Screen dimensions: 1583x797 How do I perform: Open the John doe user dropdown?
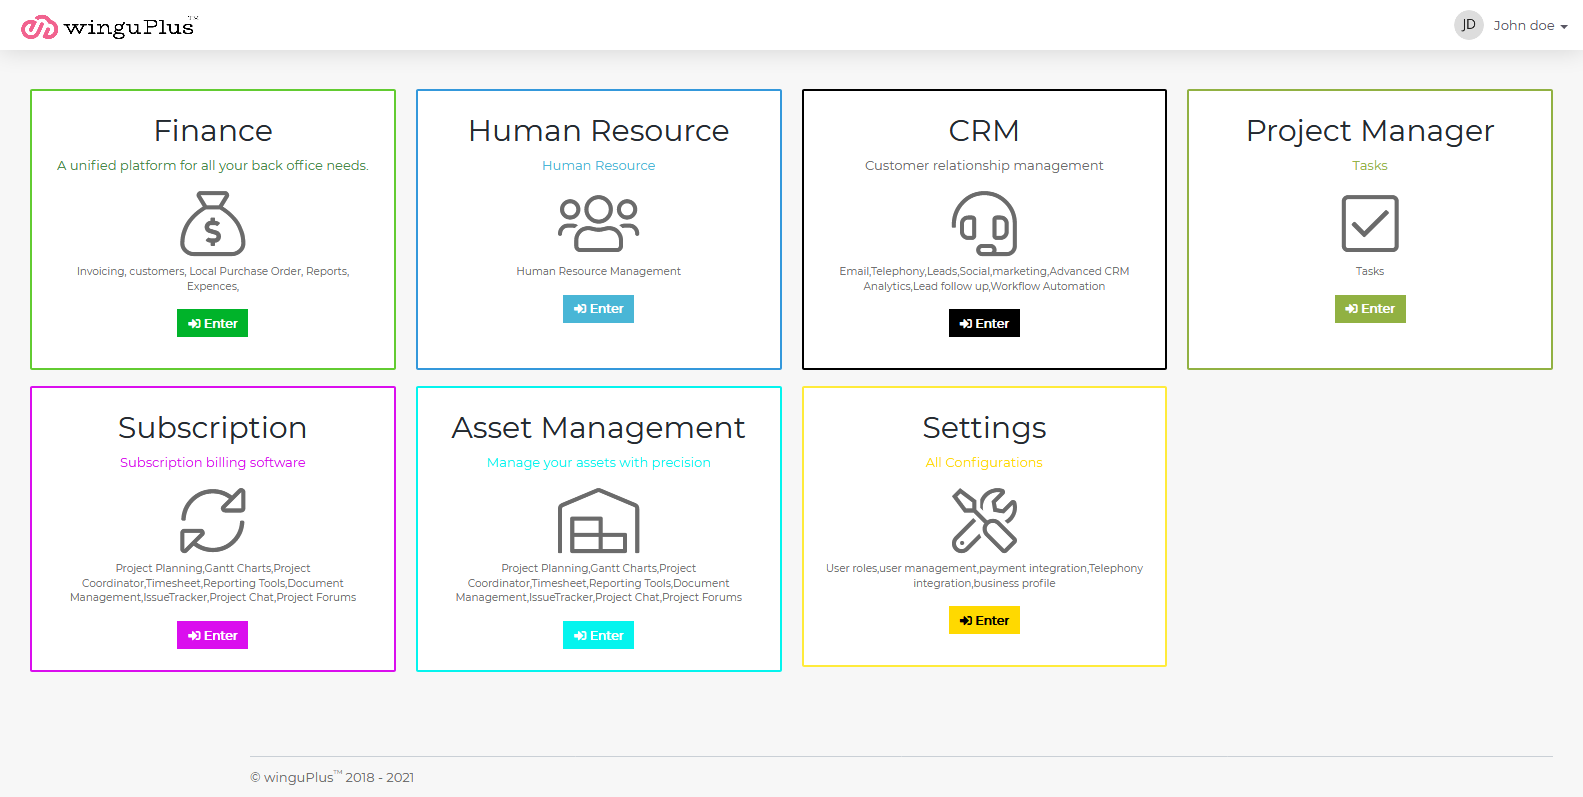click(1530, 26)
